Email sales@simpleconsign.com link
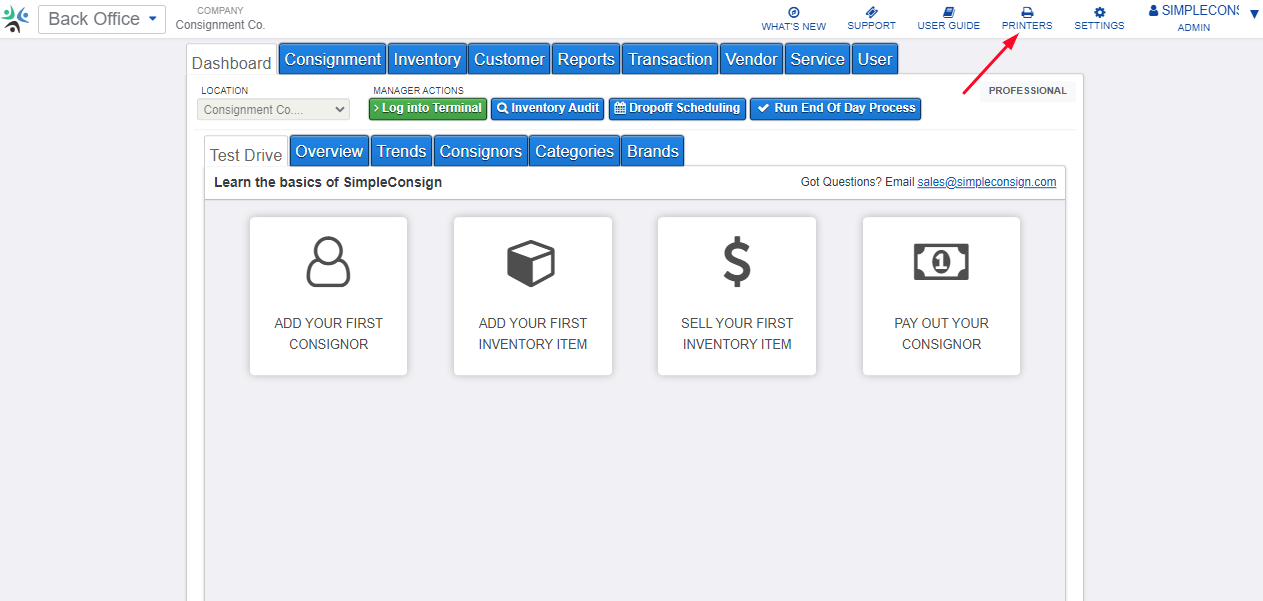The height and width of the screenshot is (601, 1263). point(987,182)
